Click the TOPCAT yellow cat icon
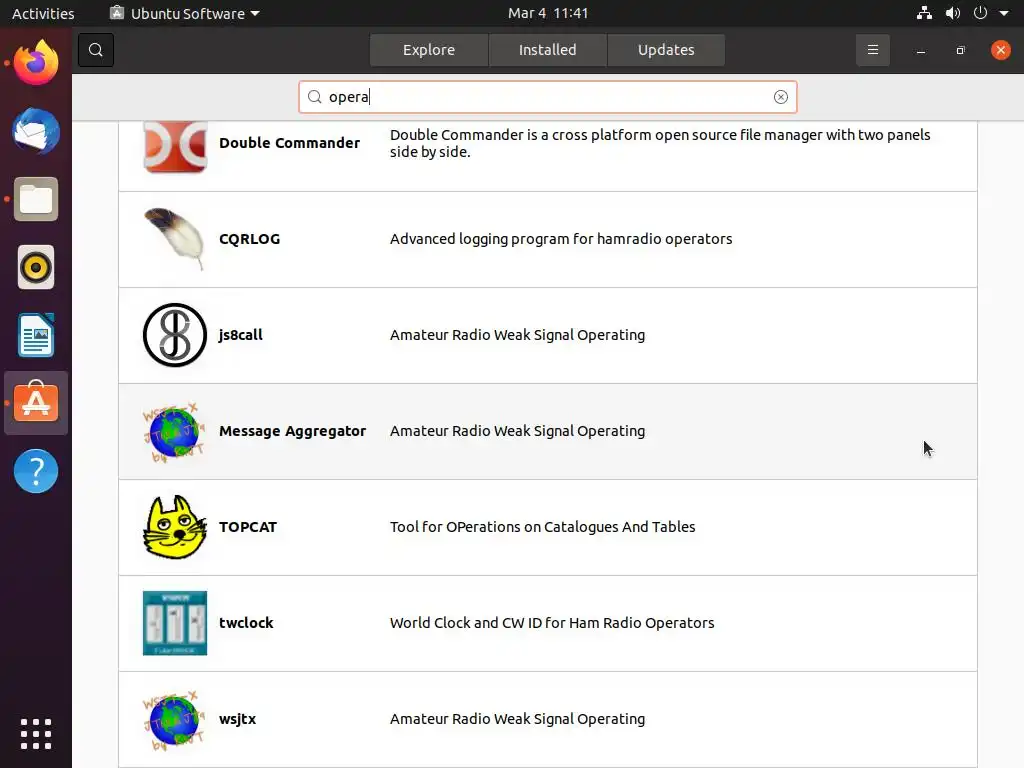Viewport: 1024px width, 768px height. (x=175, y=527)
